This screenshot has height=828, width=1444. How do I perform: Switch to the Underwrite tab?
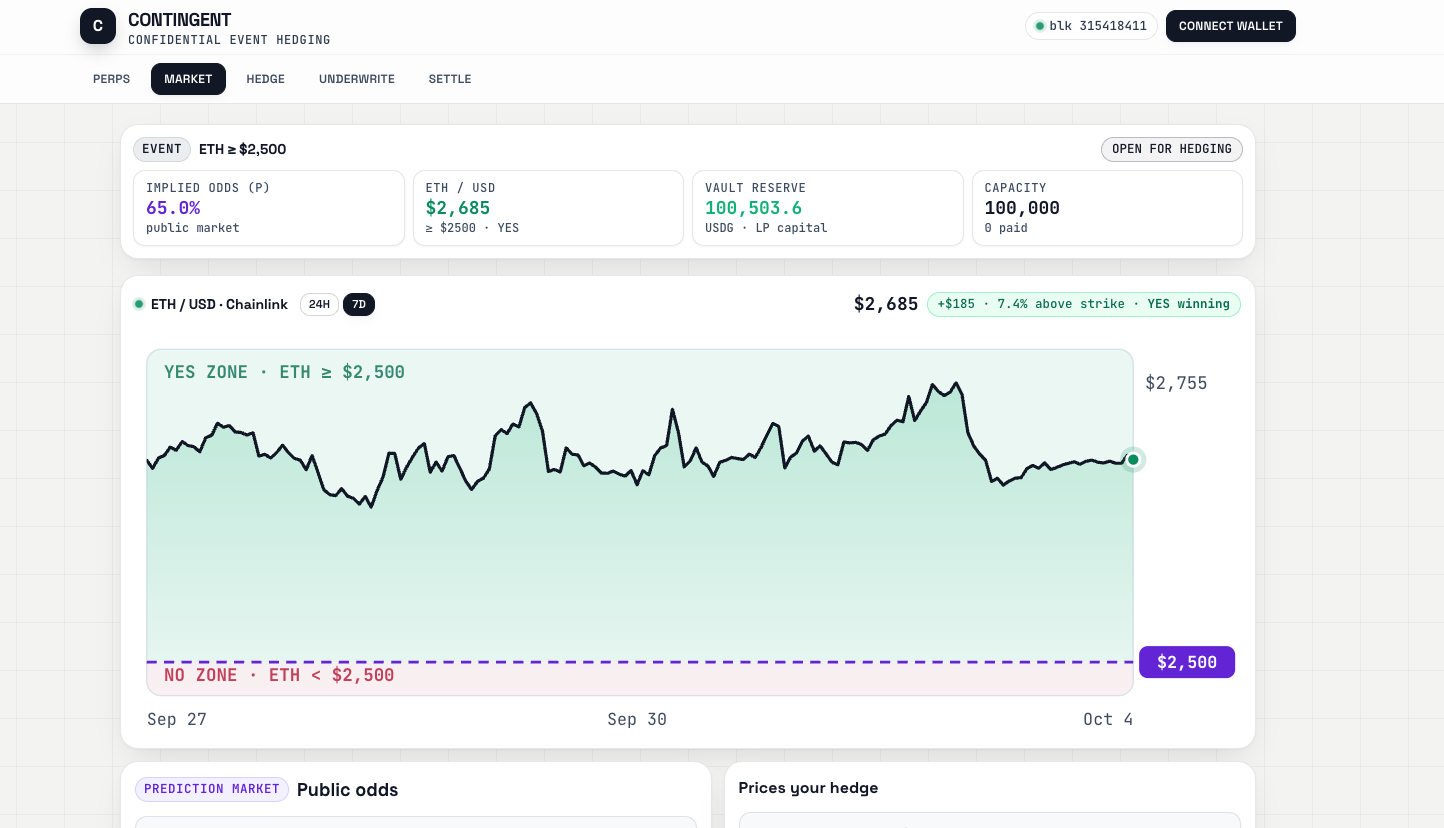click(357, 79)
